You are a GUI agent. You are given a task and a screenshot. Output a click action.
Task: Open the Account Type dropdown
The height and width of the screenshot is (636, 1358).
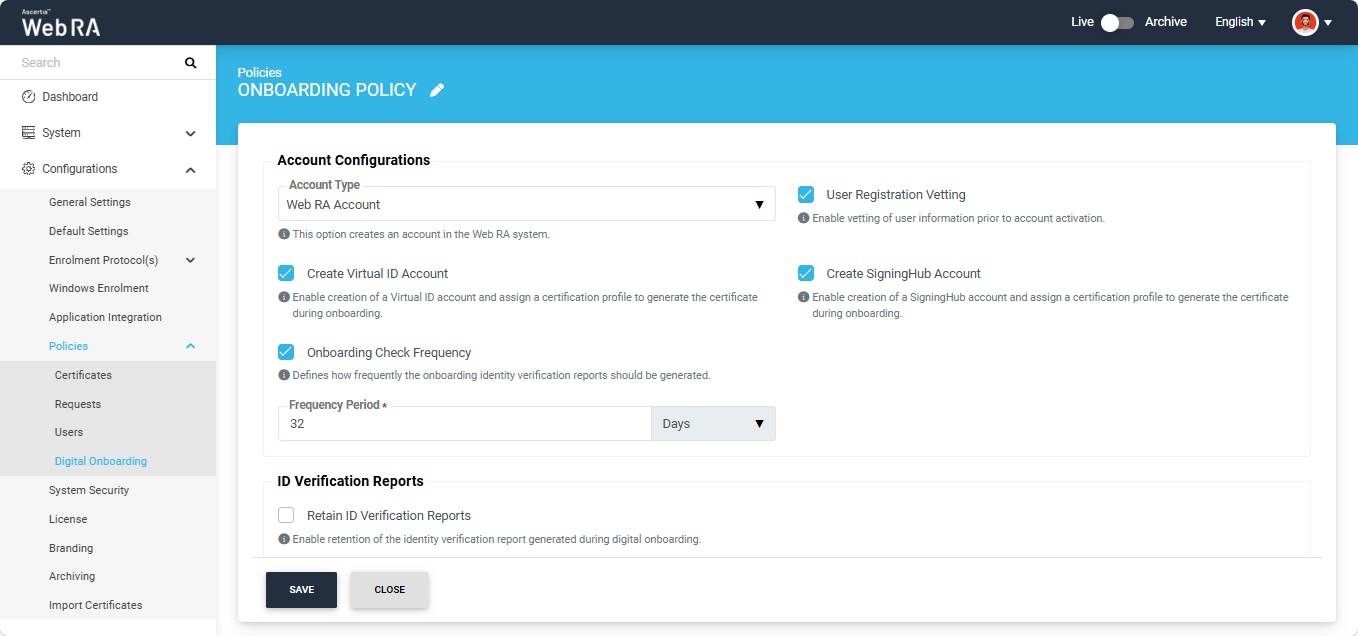[x=527, y=204]
